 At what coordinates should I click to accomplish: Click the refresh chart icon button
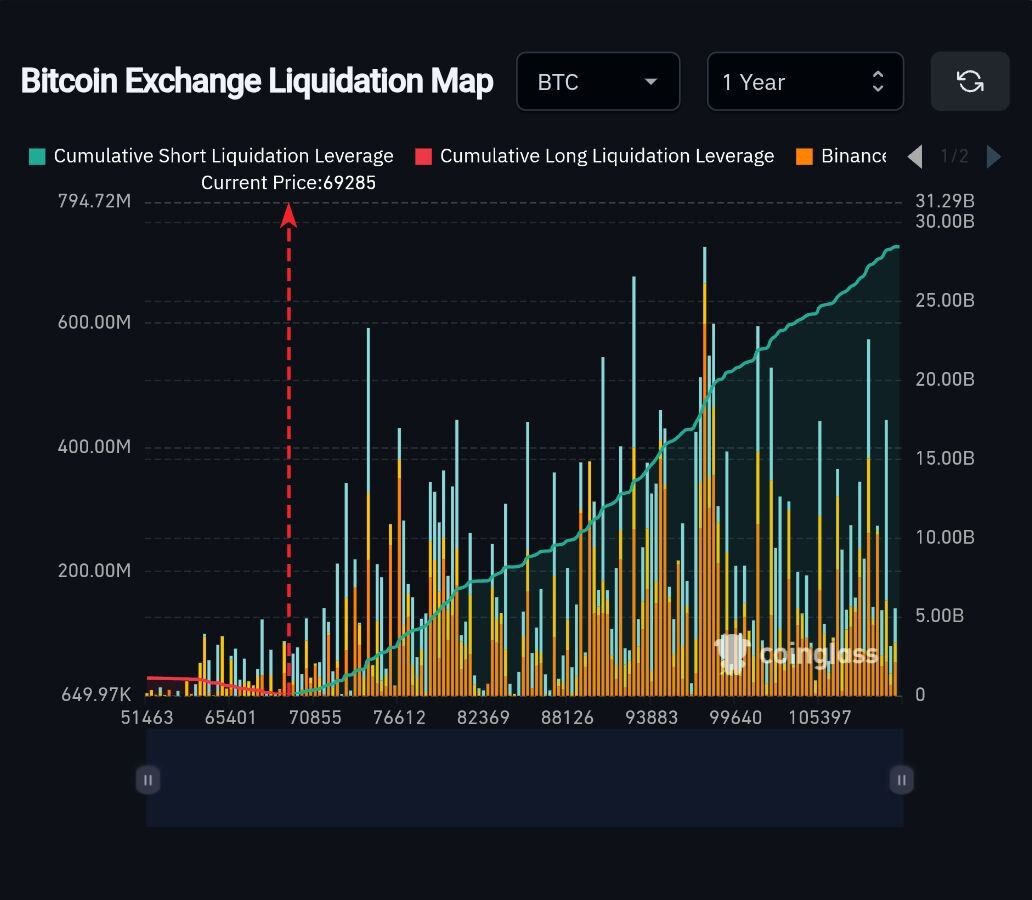click(969, 82)
